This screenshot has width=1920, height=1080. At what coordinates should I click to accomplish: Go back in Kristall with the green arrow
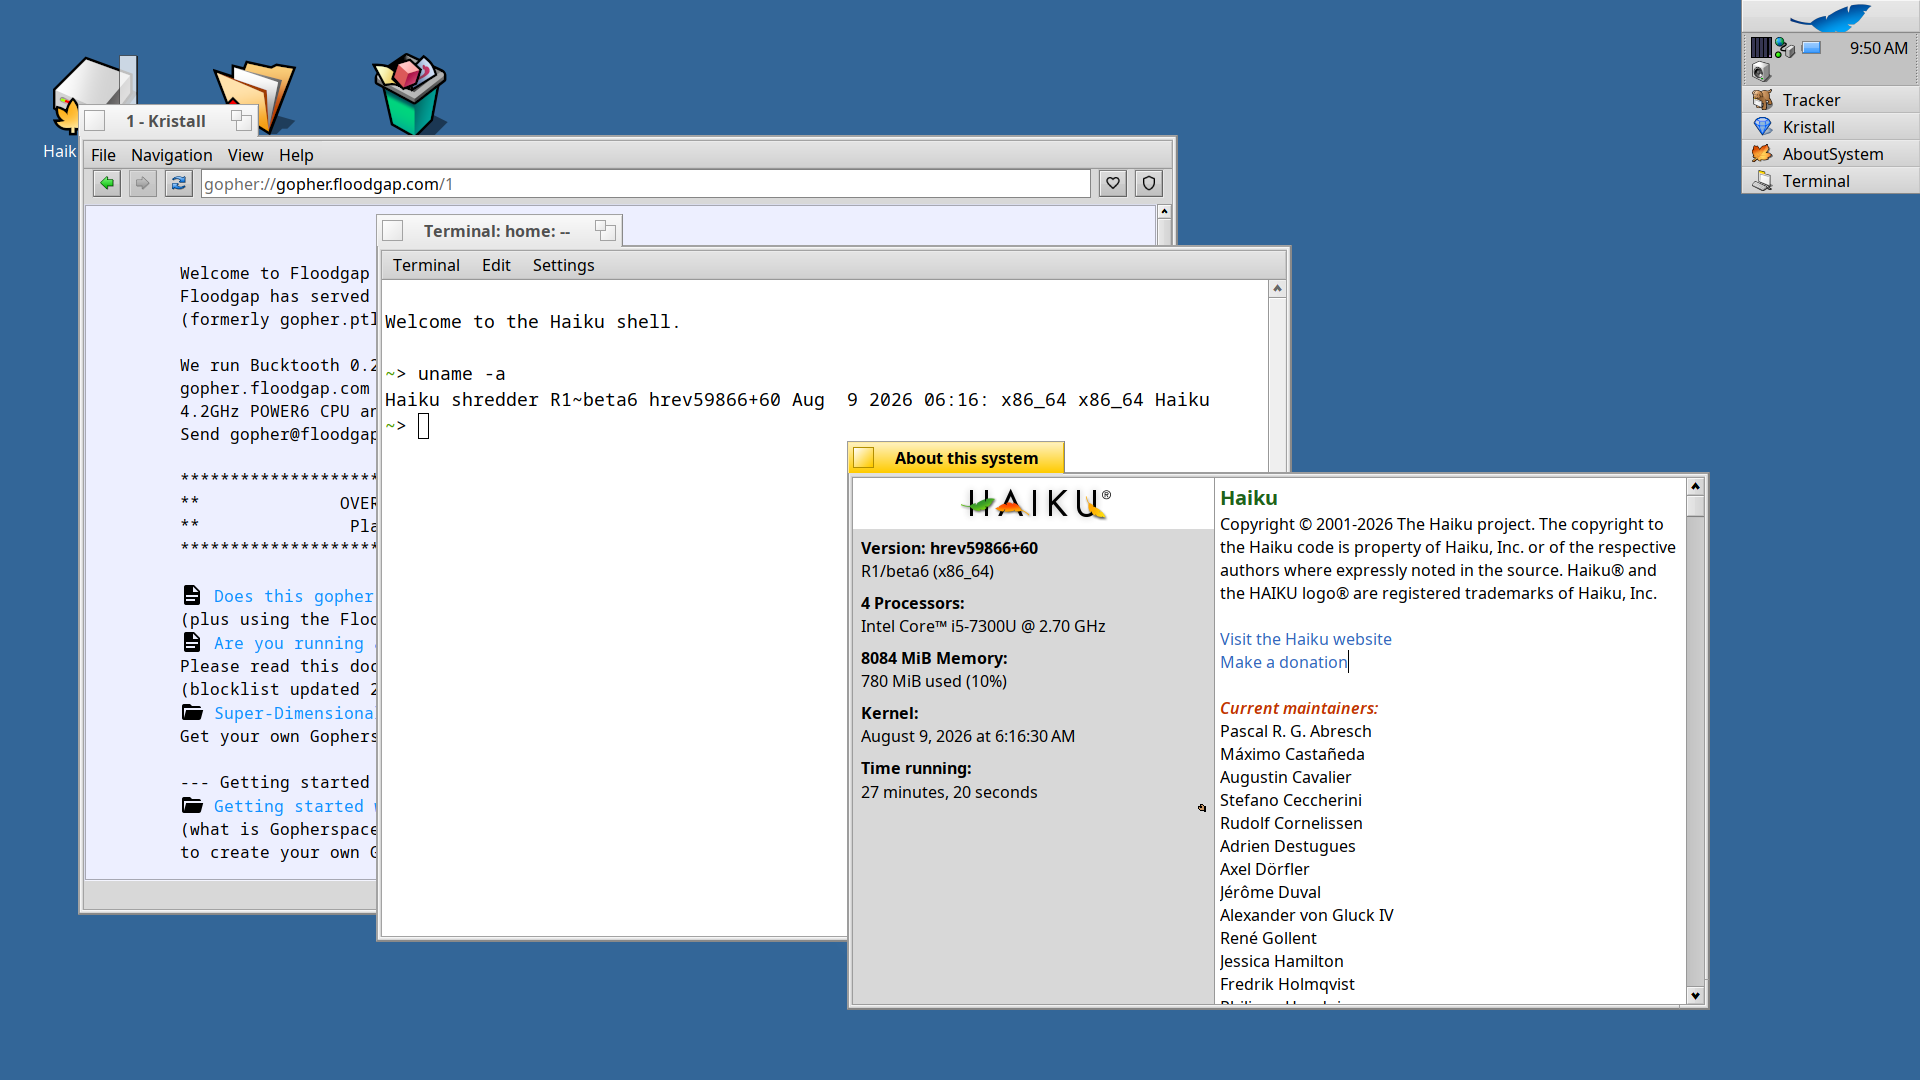[107, 183]
